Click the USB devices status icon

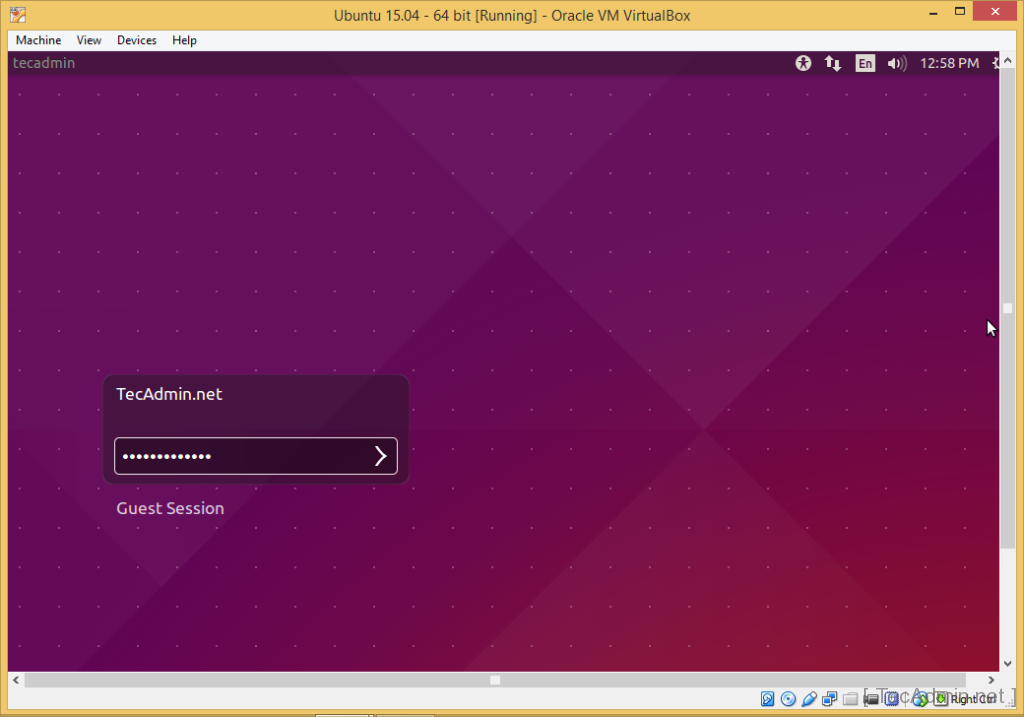pos(808,698)
